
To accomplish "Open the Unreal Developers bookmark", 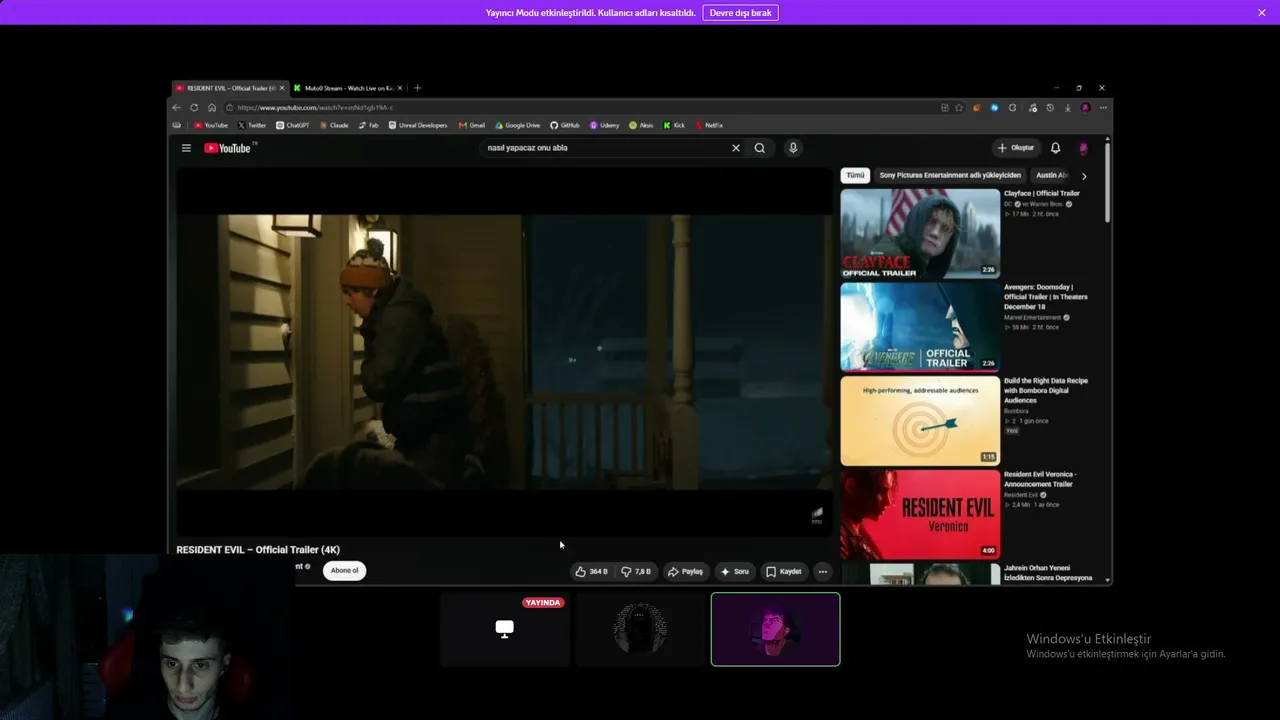I will pos(418,125).
